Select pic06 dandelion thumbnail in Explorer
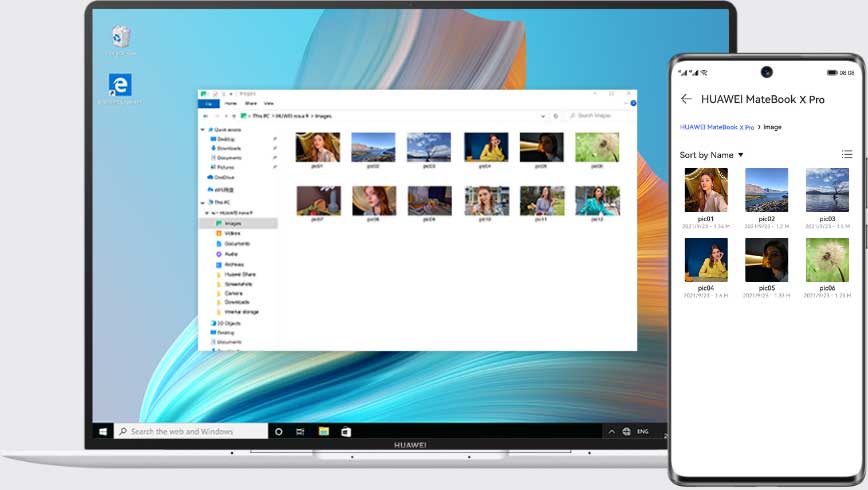The height and width of the screenshot is (490, 868). [x=597, y=149]
